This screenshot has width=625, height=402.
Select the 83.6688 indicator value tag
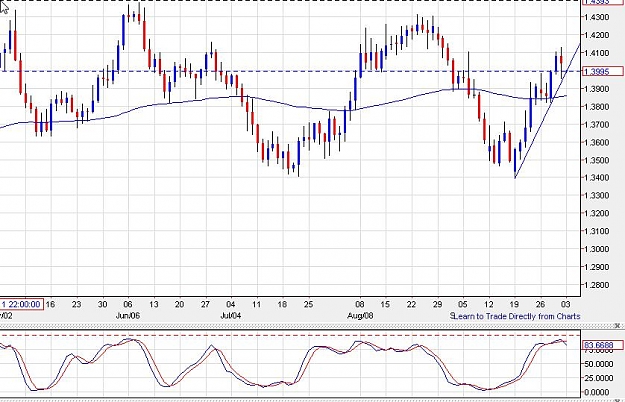point(602,345)
